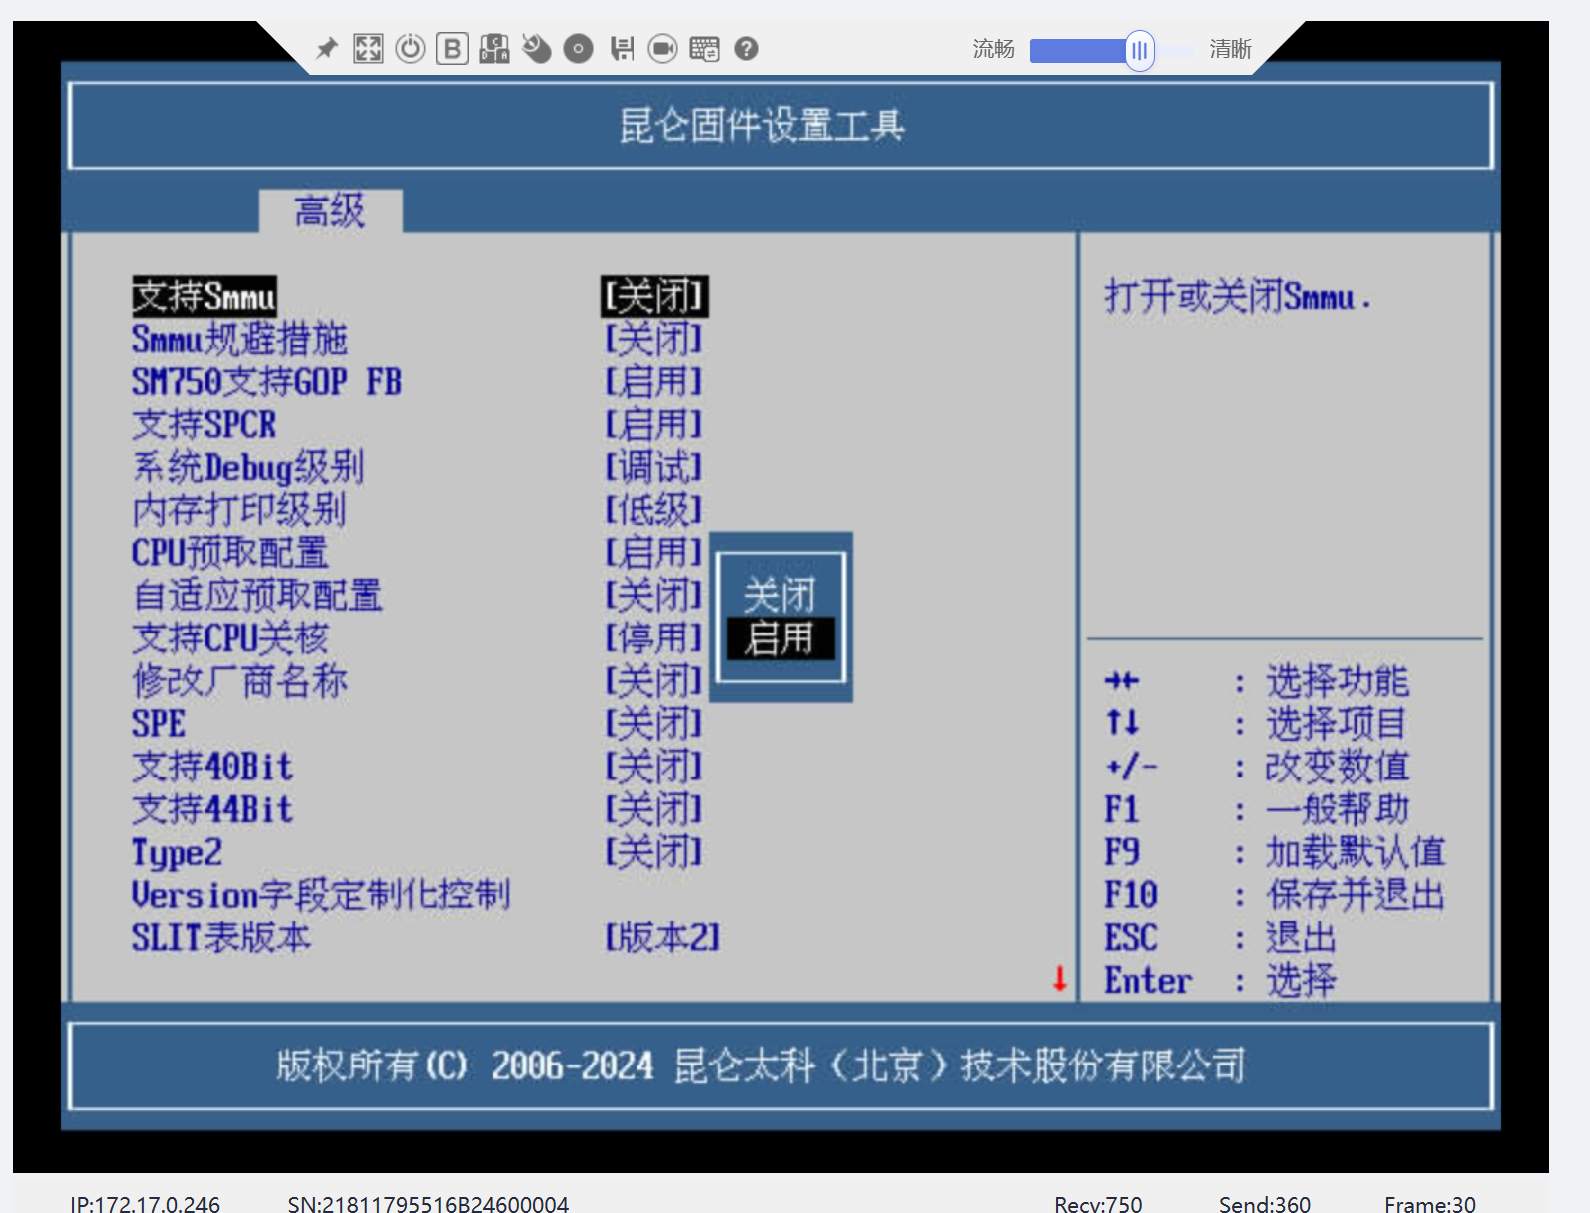
Task: Select CPU预取配置 setting
Action: [230, 553]
